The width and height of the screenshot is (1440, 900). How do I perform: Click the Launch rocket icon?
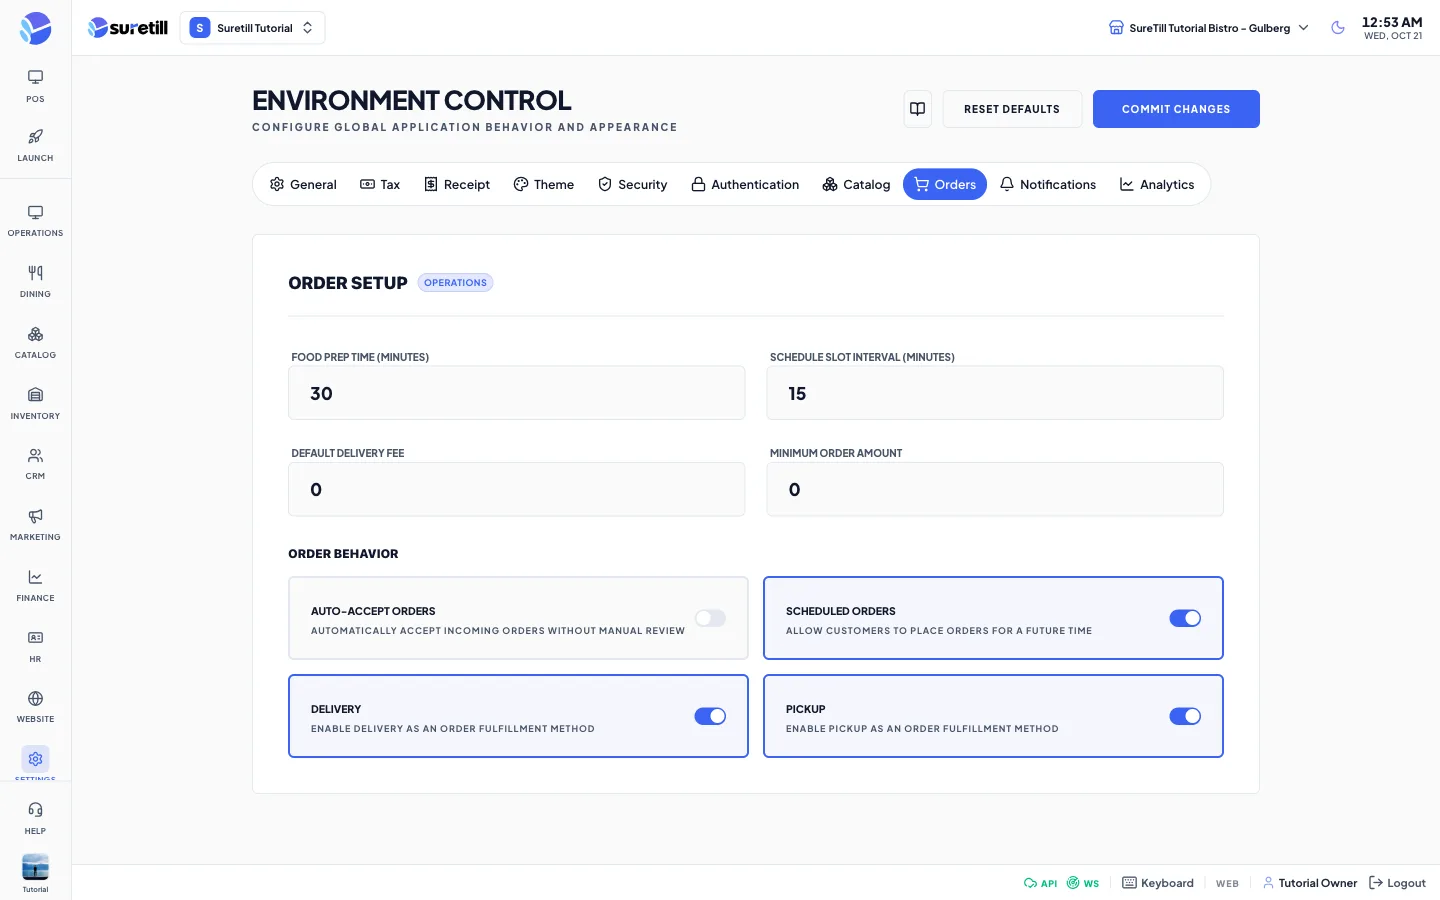35,137
